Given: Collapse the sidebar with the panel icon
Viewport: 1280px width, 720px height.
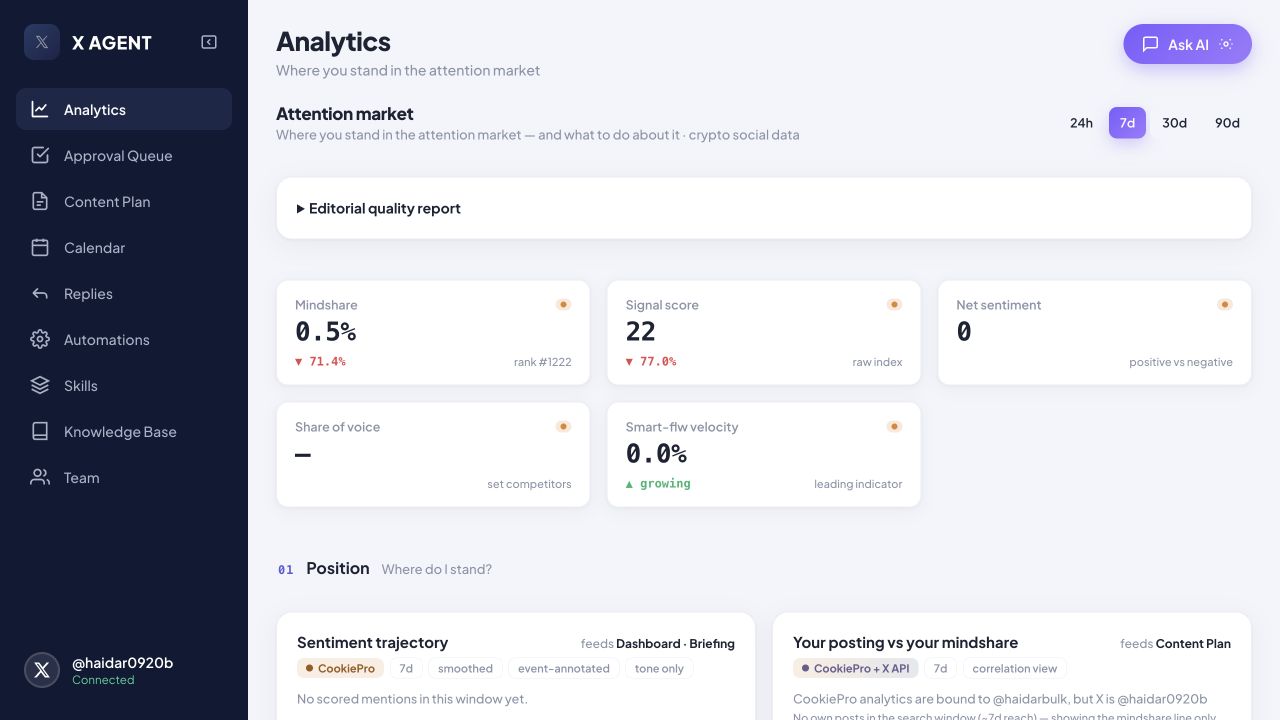Looking at the screenshot, I should click(x=209, y=42).
